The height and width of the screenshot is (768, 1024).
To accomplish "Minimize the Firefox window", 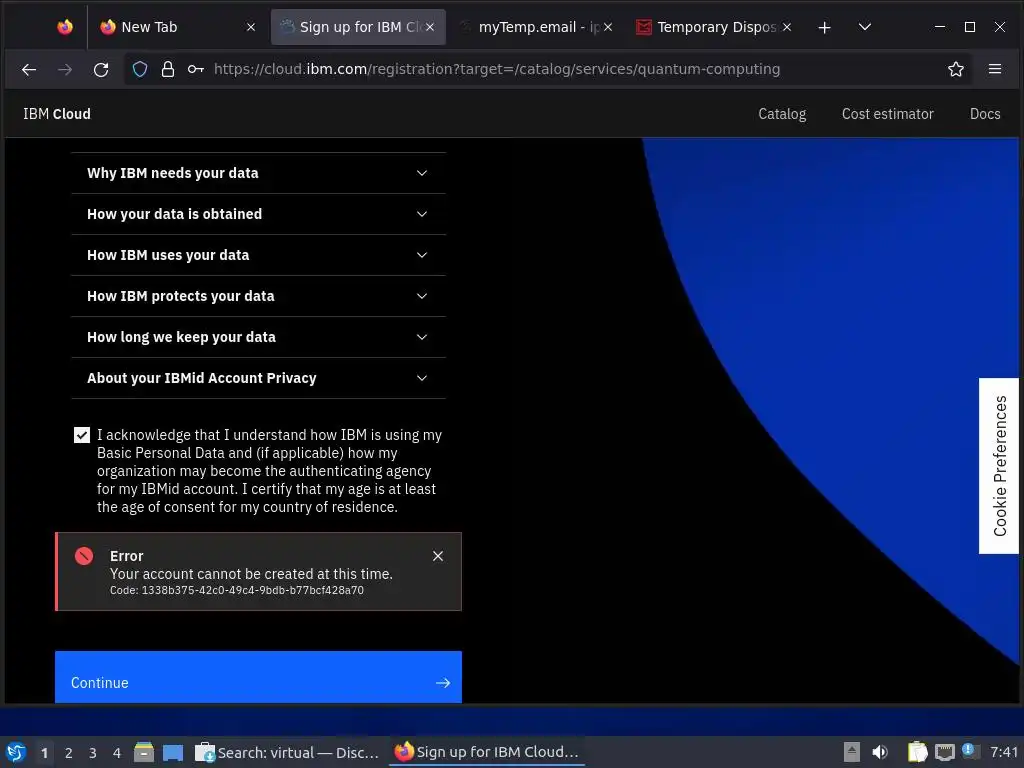I will point(940,27).
